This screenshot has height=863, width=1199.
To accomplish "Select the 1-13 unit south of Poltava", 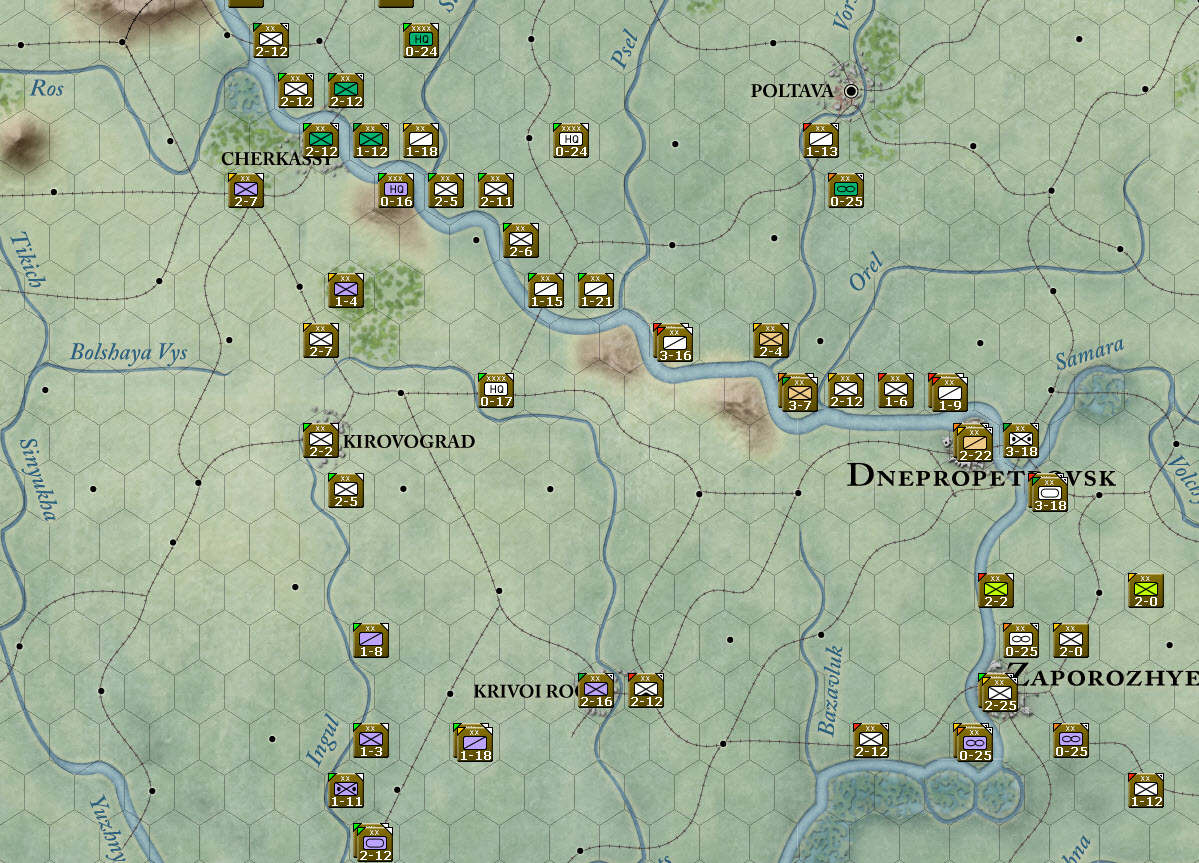I will click(821, 141).
